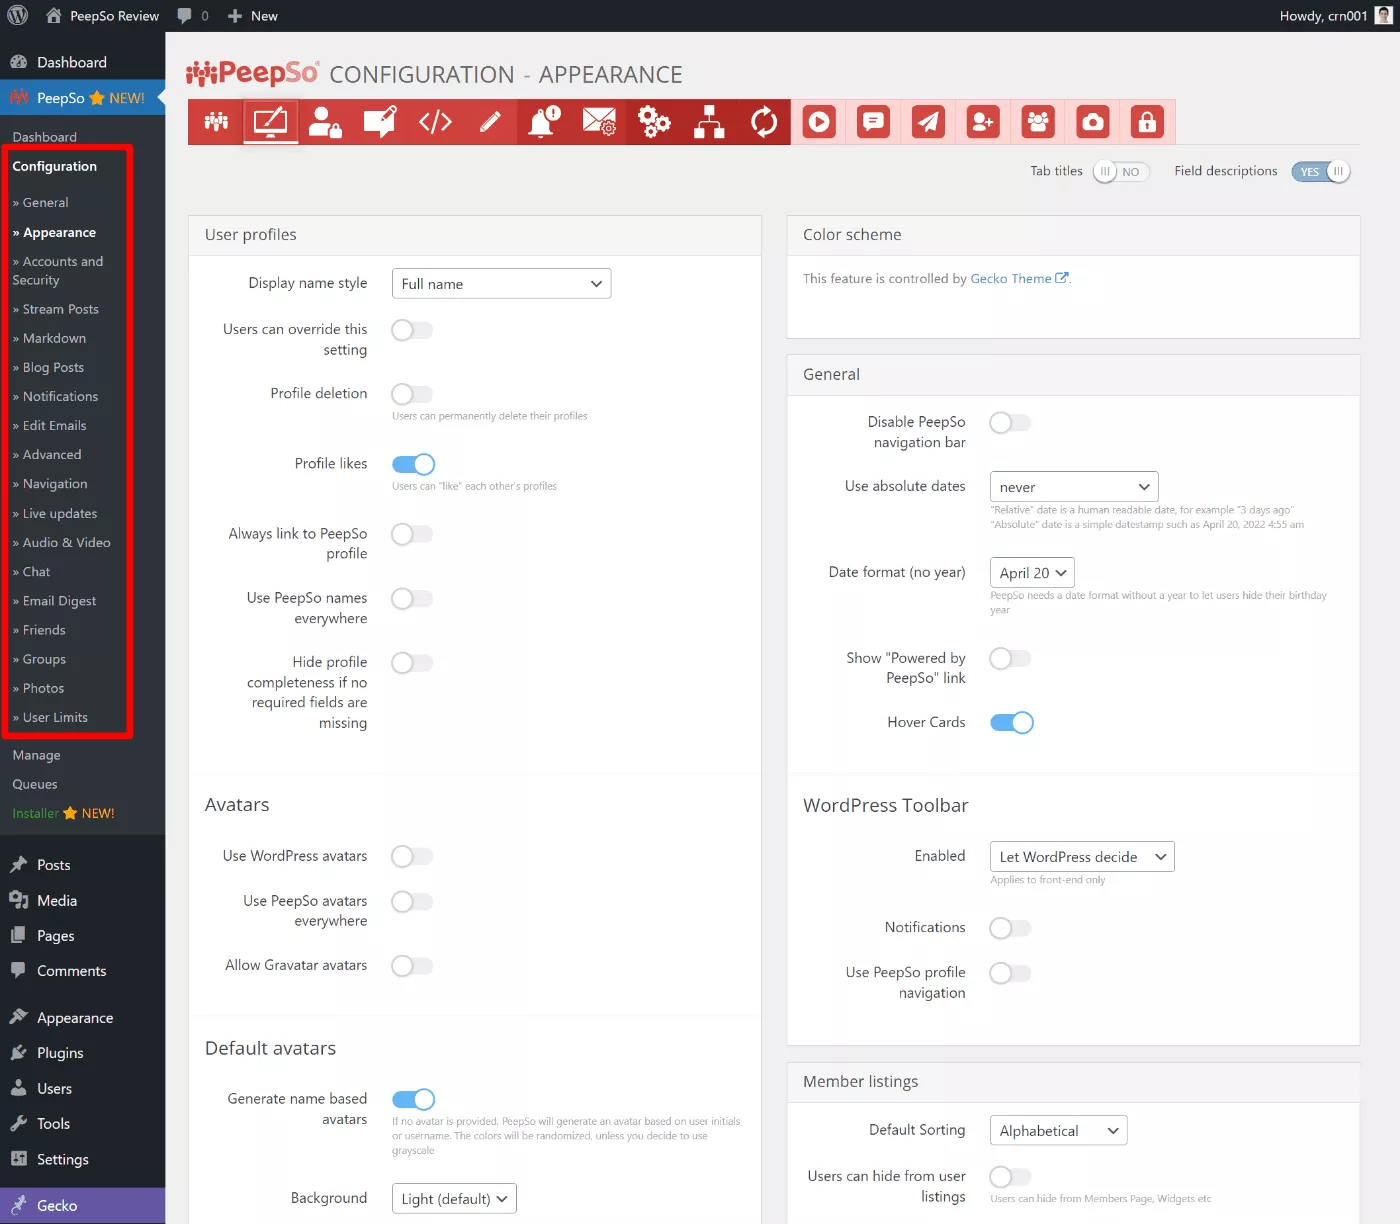This screenshot has width=1400, height=1224.
Task: Enable 'Users can hide from user listings'
Action: point(1010,1177)
